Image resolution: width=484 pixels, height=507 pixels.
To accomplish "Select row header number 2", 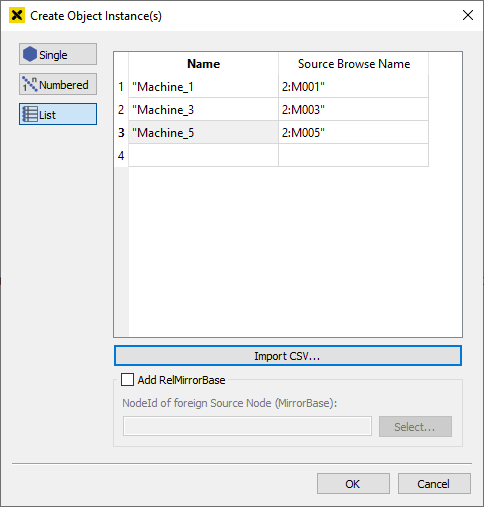I will pos(121,110).
